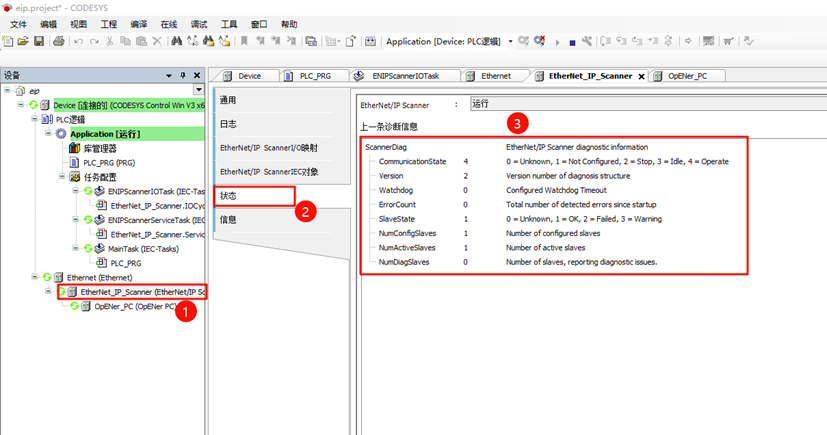Viewport: 827px width, 435px height.
Task: Stop the application with the blue square
Action: 572,43
